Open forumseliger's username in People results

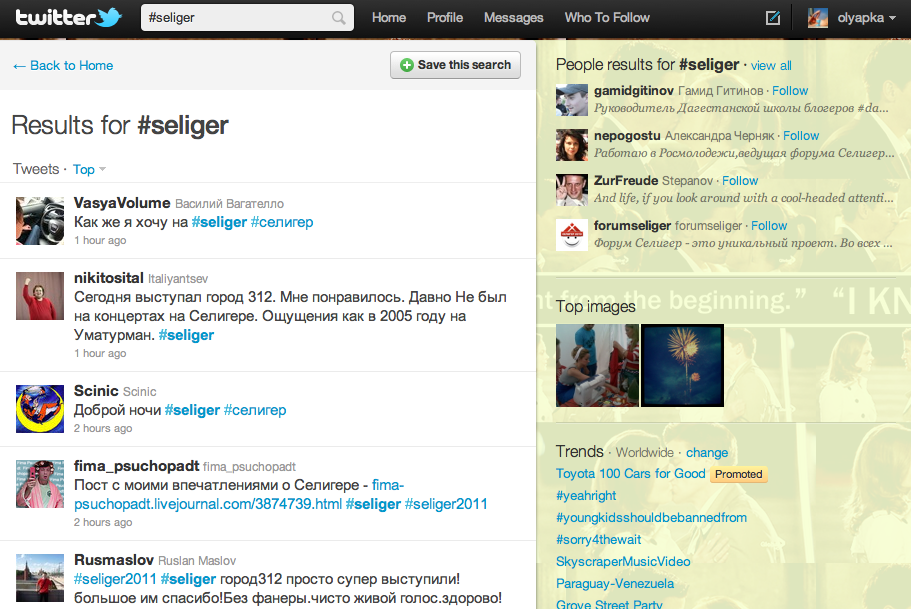632,225
